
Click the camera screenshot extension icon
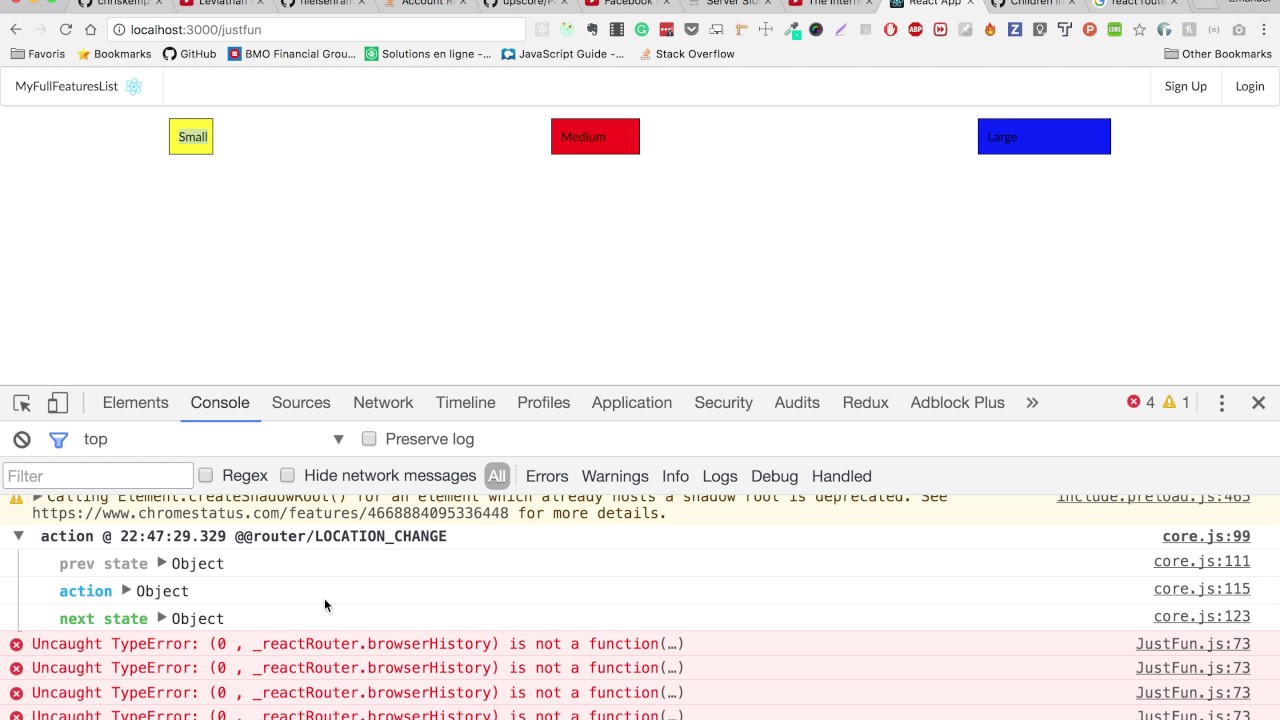click(1239, 30)
